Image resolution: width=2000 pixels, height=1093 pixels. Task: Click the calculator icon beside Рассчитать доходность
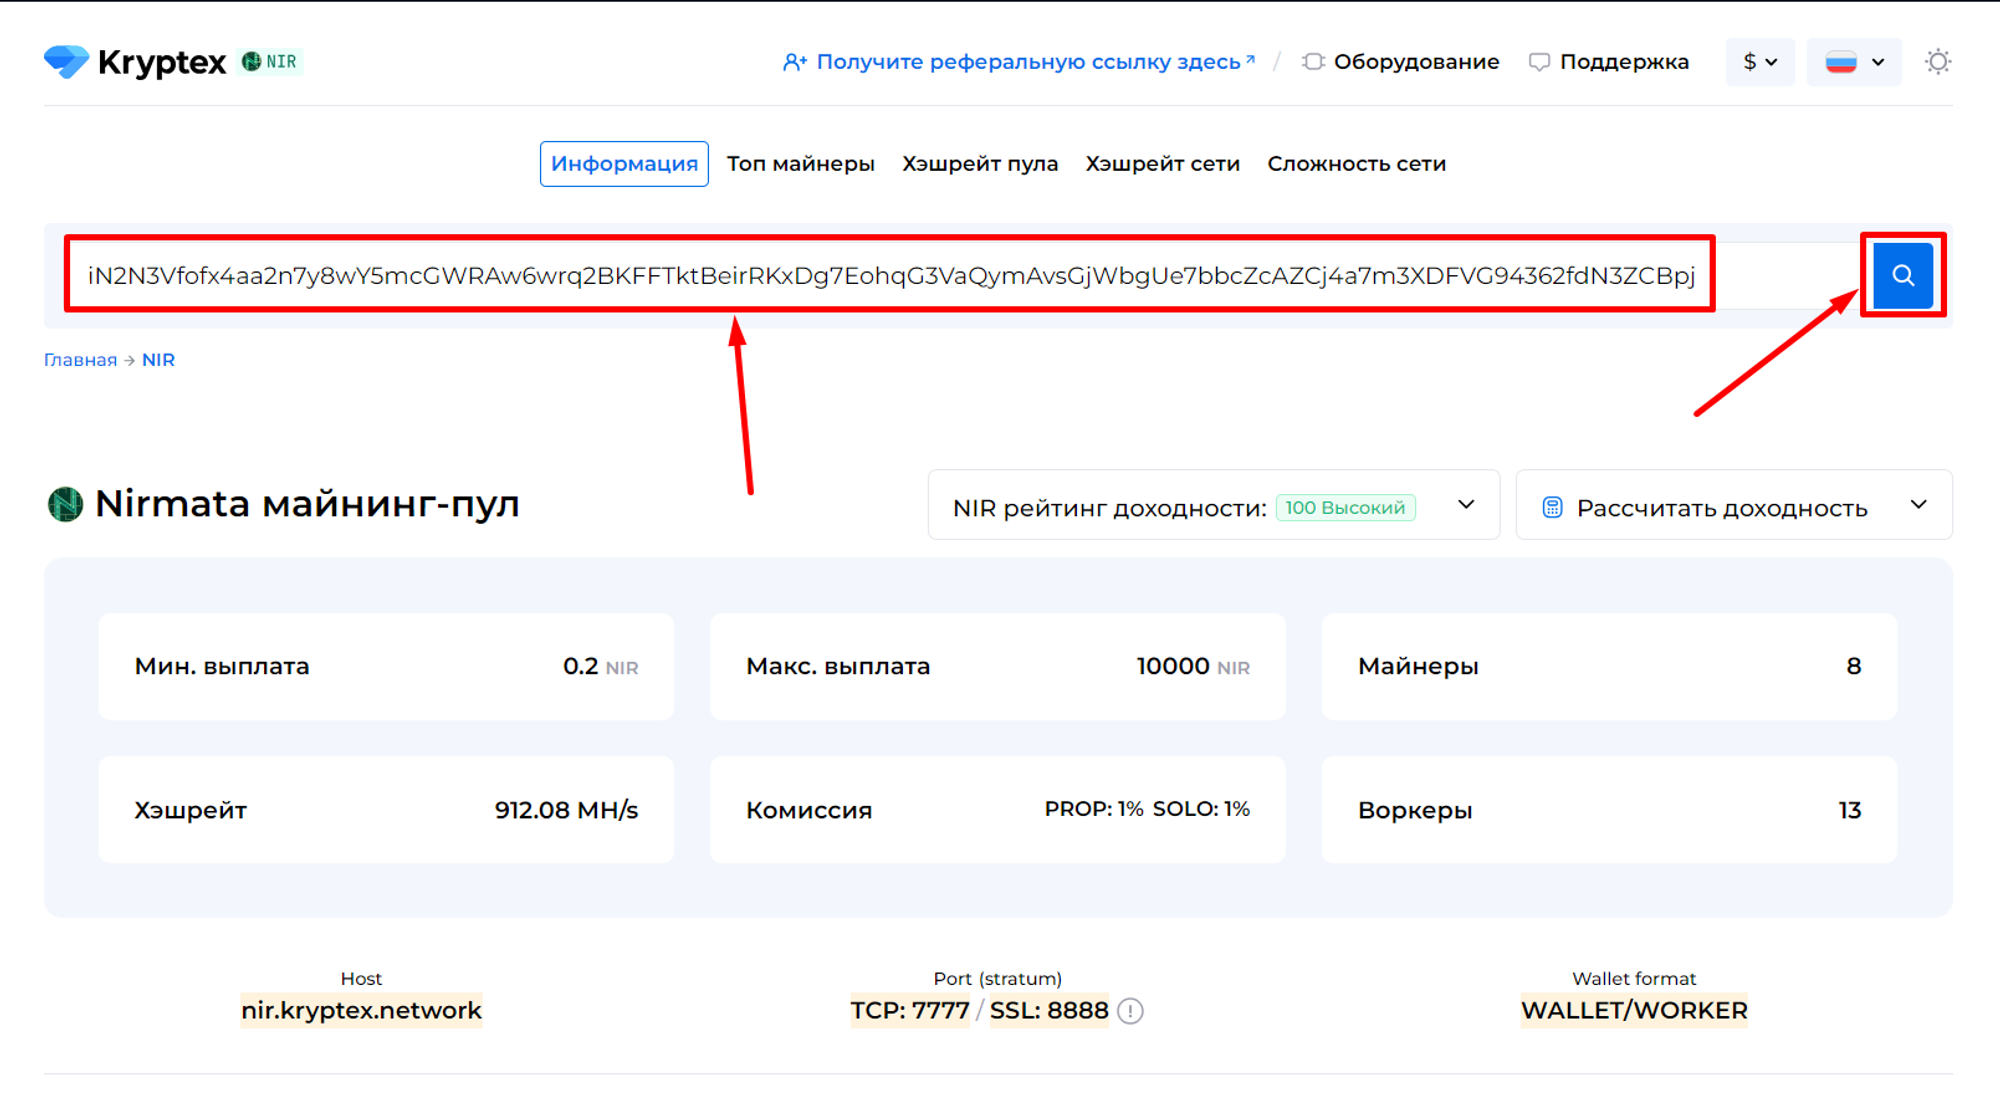tap(1552, 508)
